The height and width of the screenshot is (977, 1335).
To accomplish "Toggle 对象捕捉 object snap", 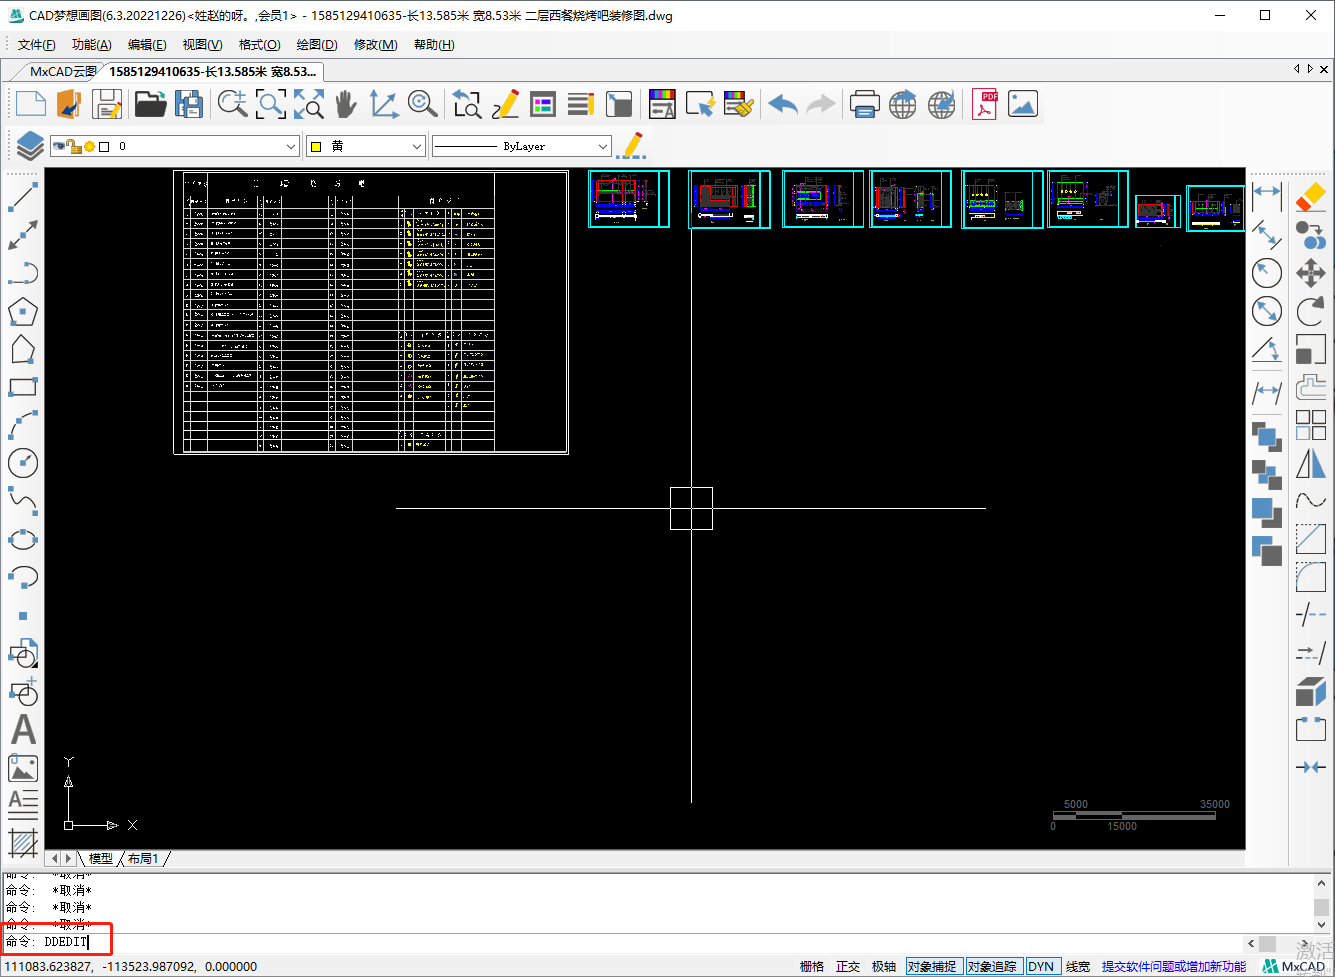I will 932,967.
